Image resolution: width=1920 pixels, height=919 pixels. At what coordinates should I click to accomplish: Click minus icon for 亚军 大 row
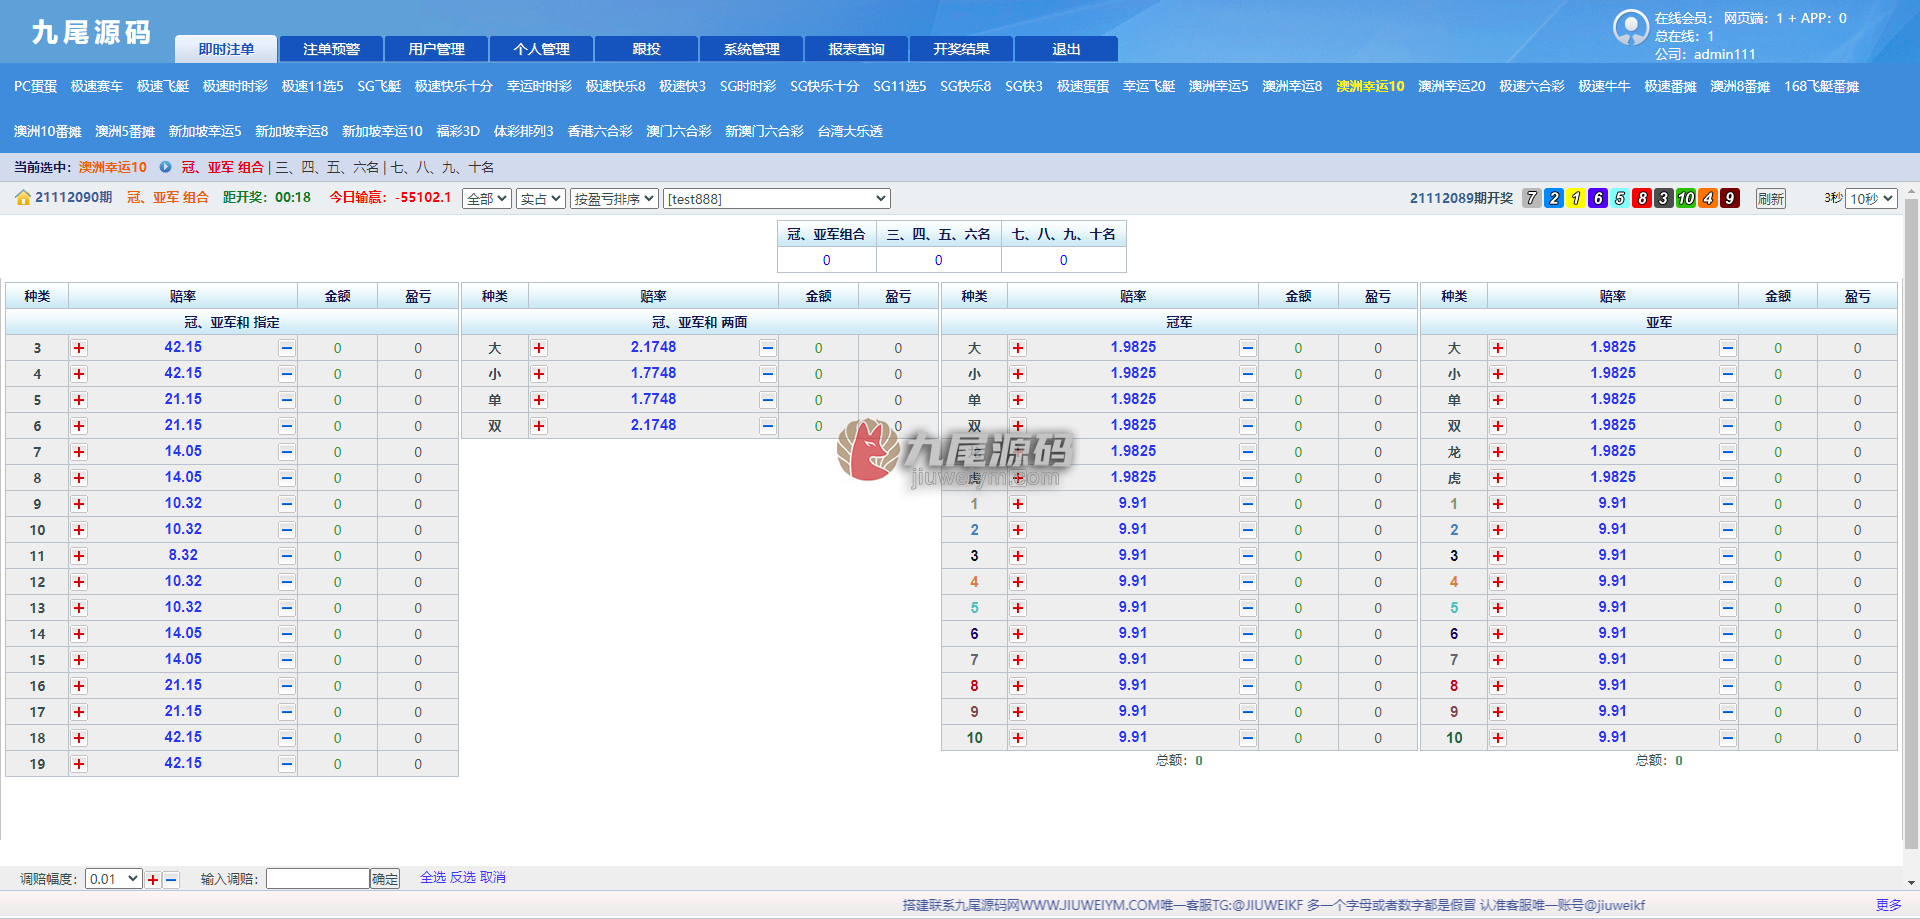(x=1728, y=348)
